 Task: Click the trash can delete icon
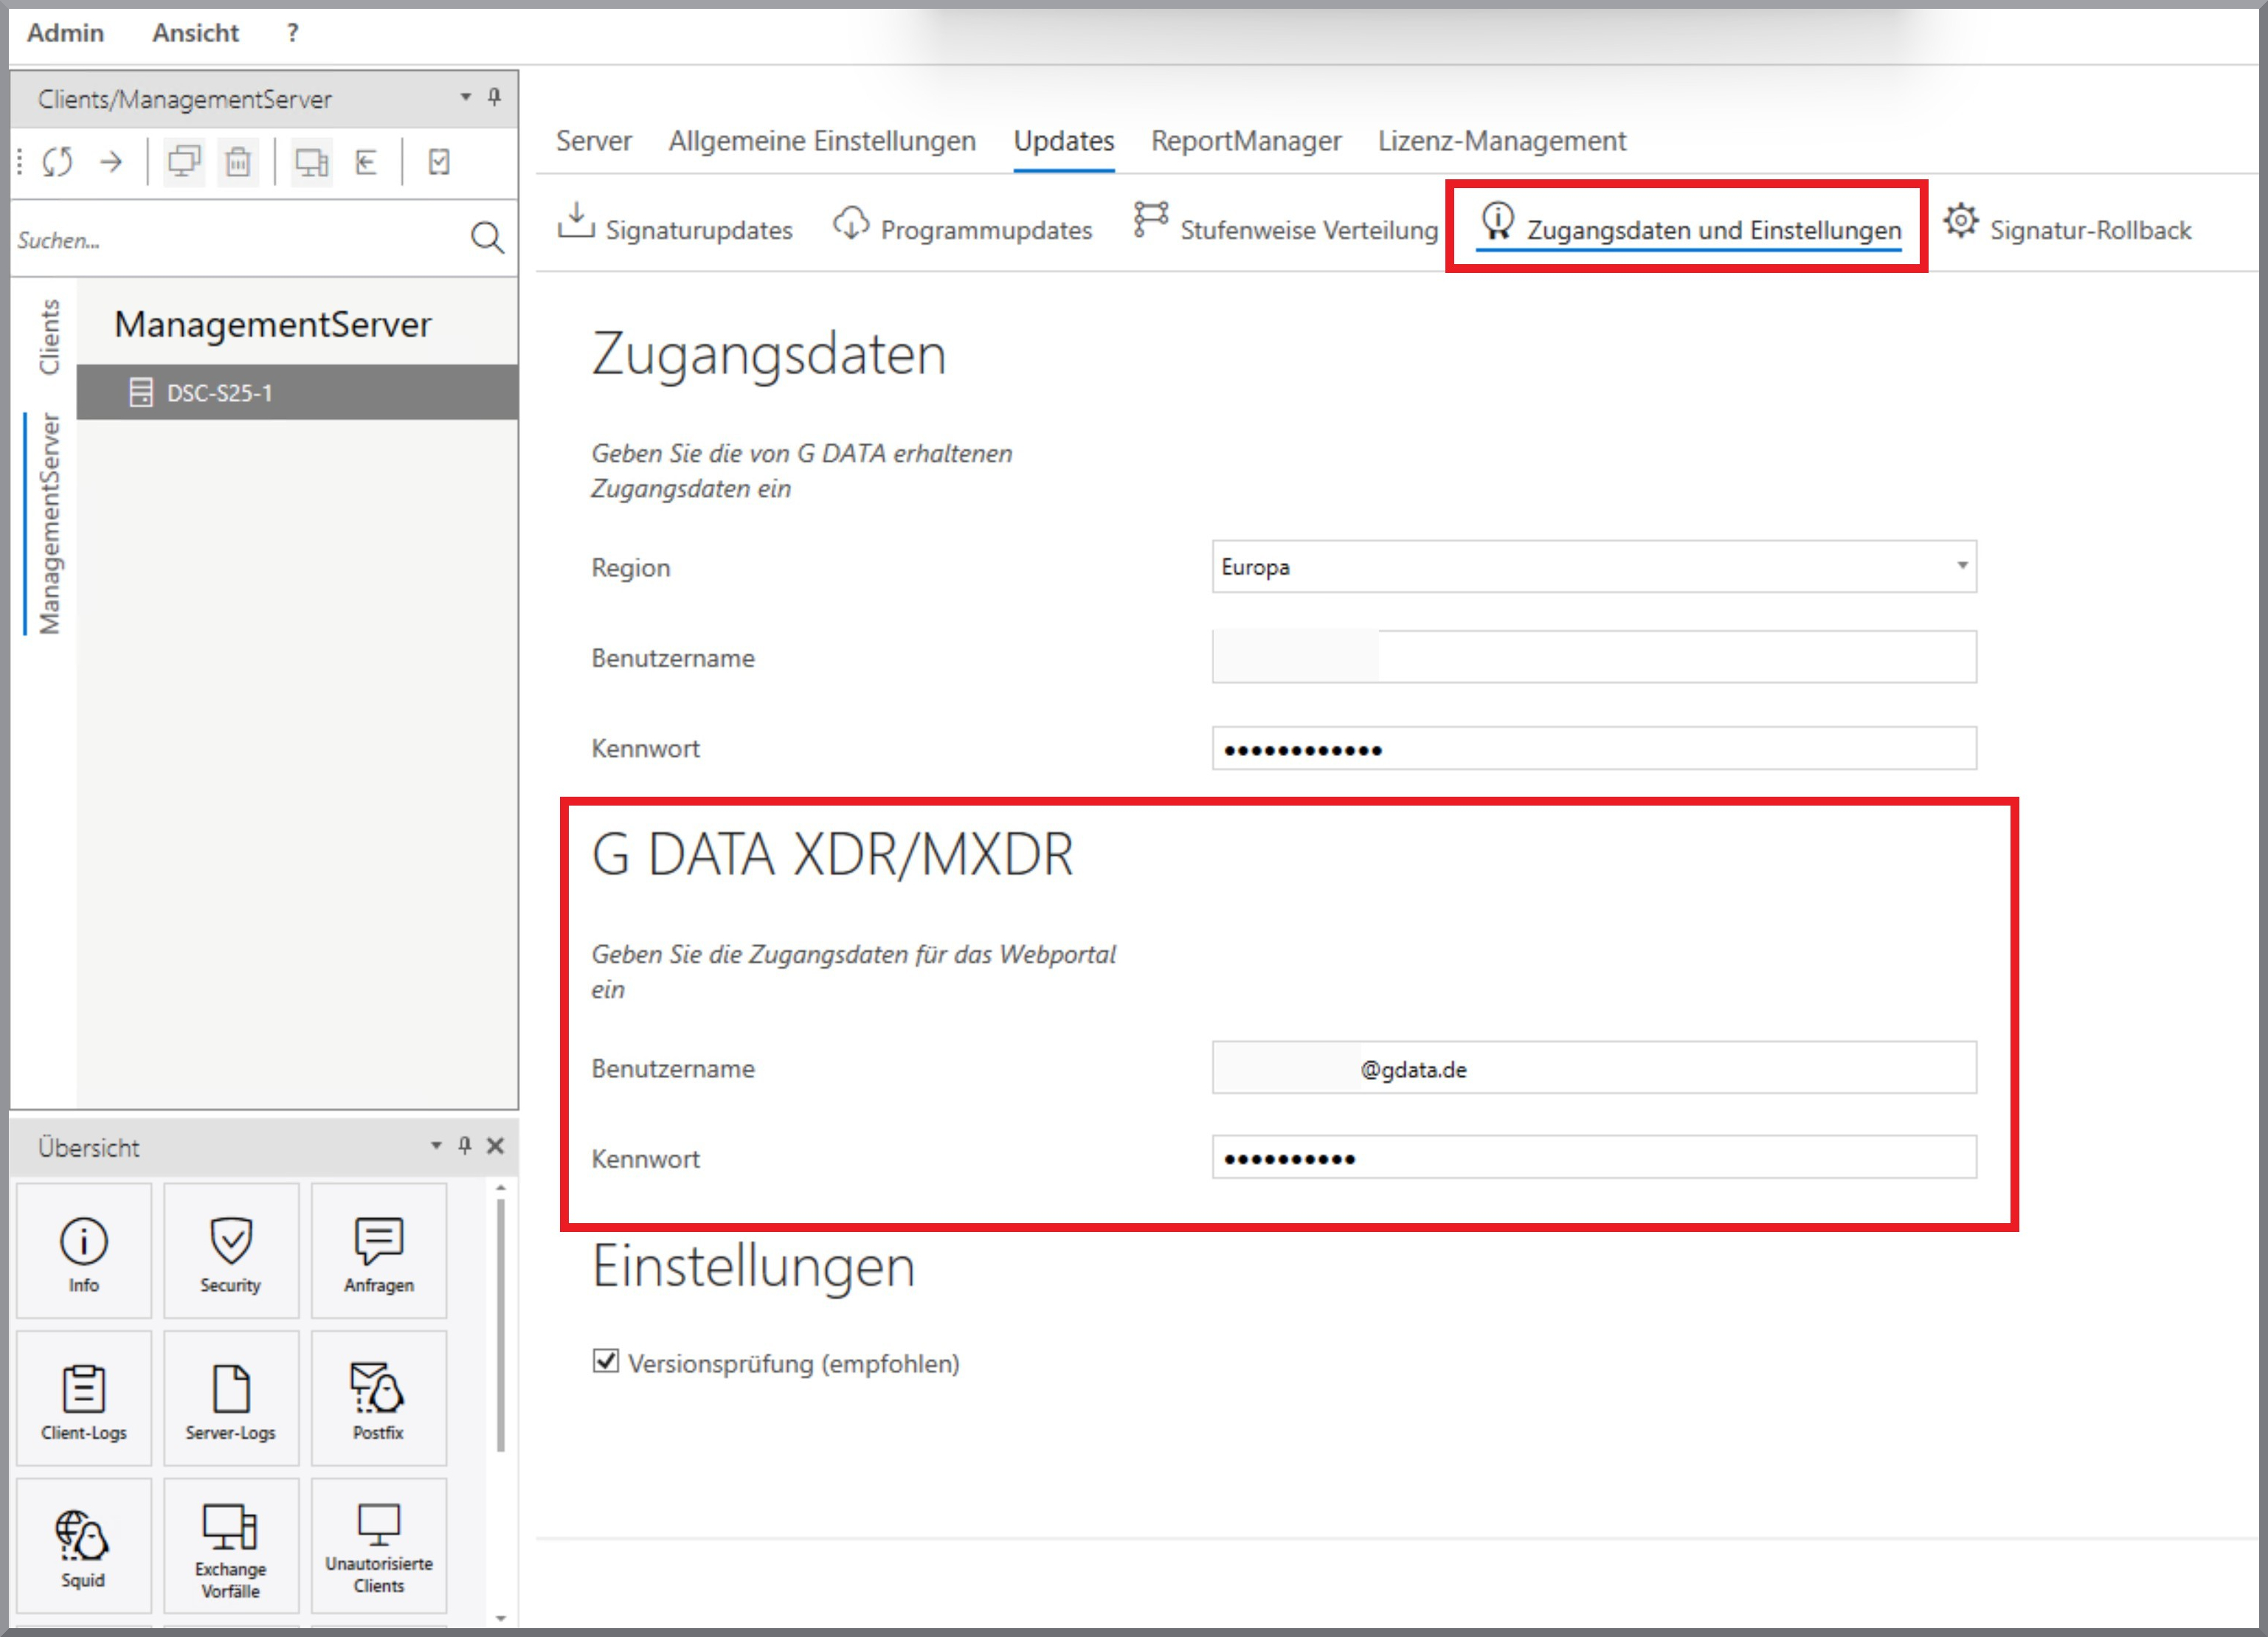pos(238,161)
